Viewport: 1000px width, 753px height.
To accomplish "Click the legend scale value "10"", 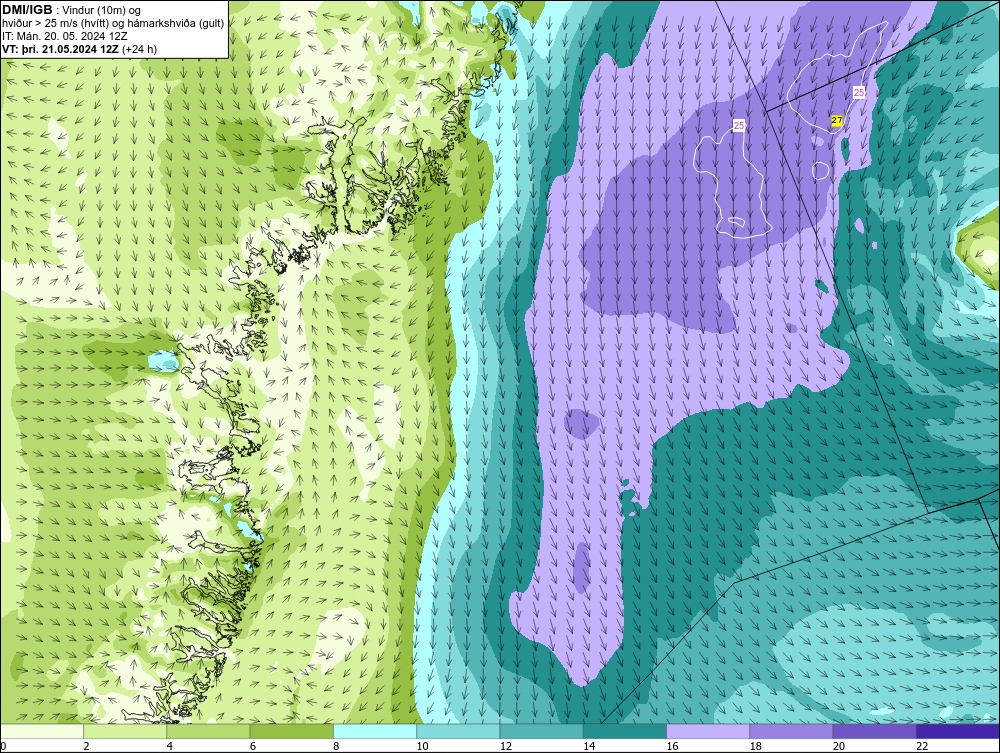I will coord(422,746).
